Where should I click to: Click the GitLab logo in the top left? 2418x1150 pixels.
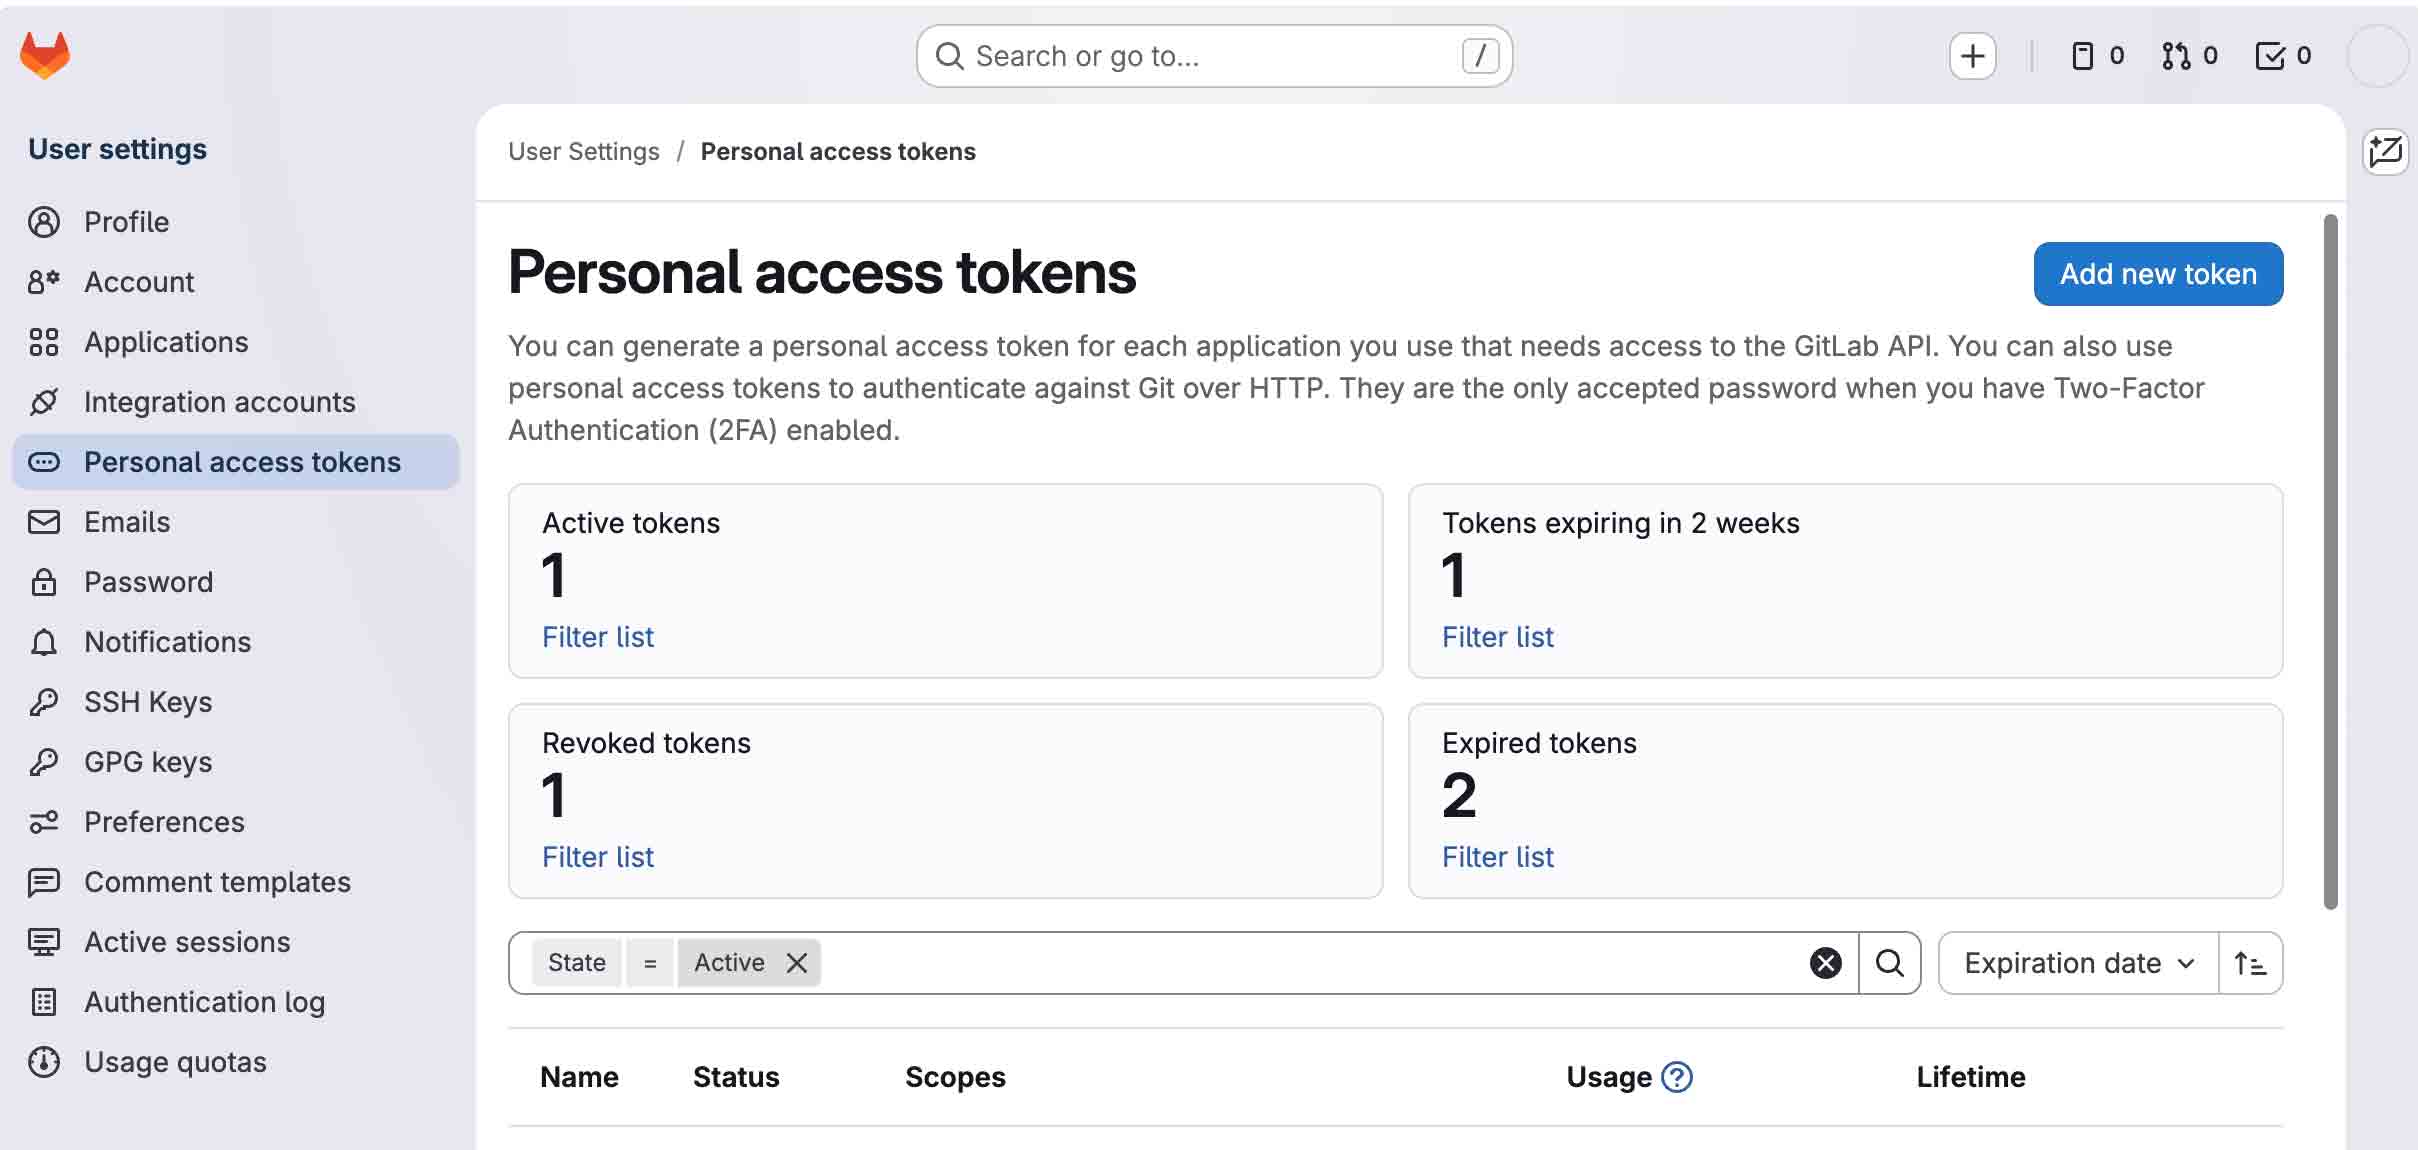pos(44,55)
